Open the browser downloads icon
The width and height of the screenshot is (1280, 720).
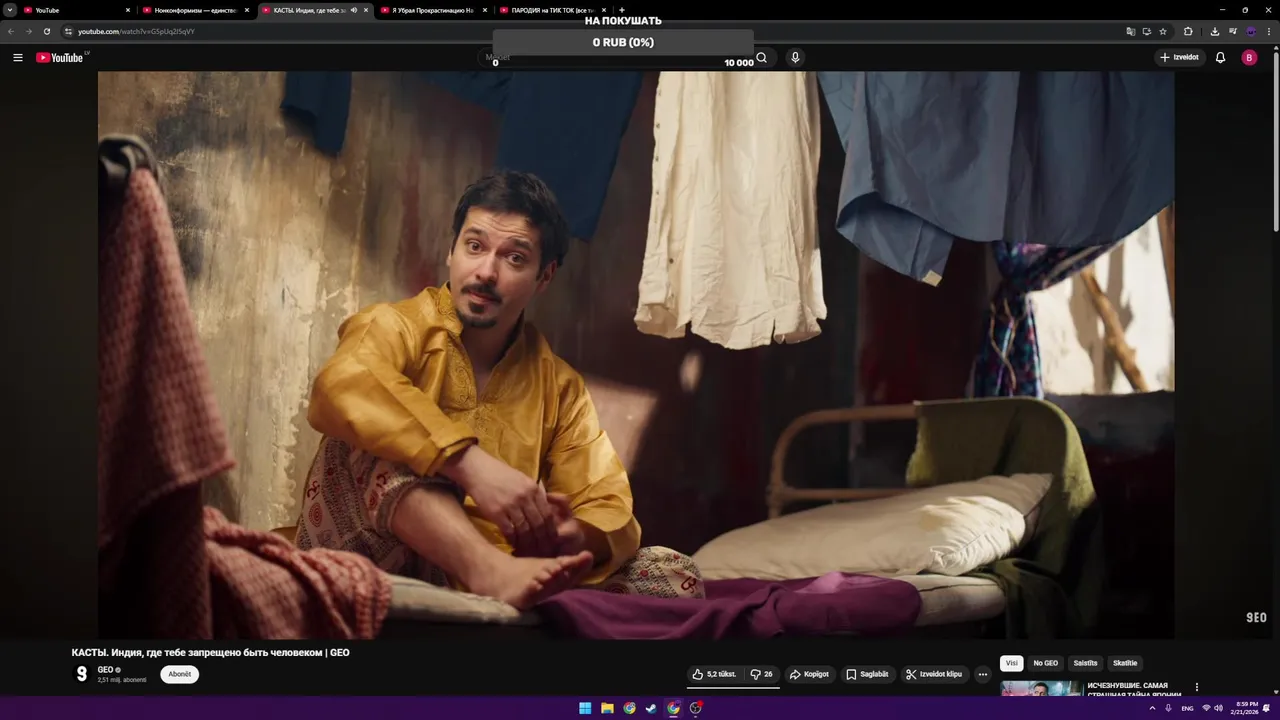(x=1214, y=31)
